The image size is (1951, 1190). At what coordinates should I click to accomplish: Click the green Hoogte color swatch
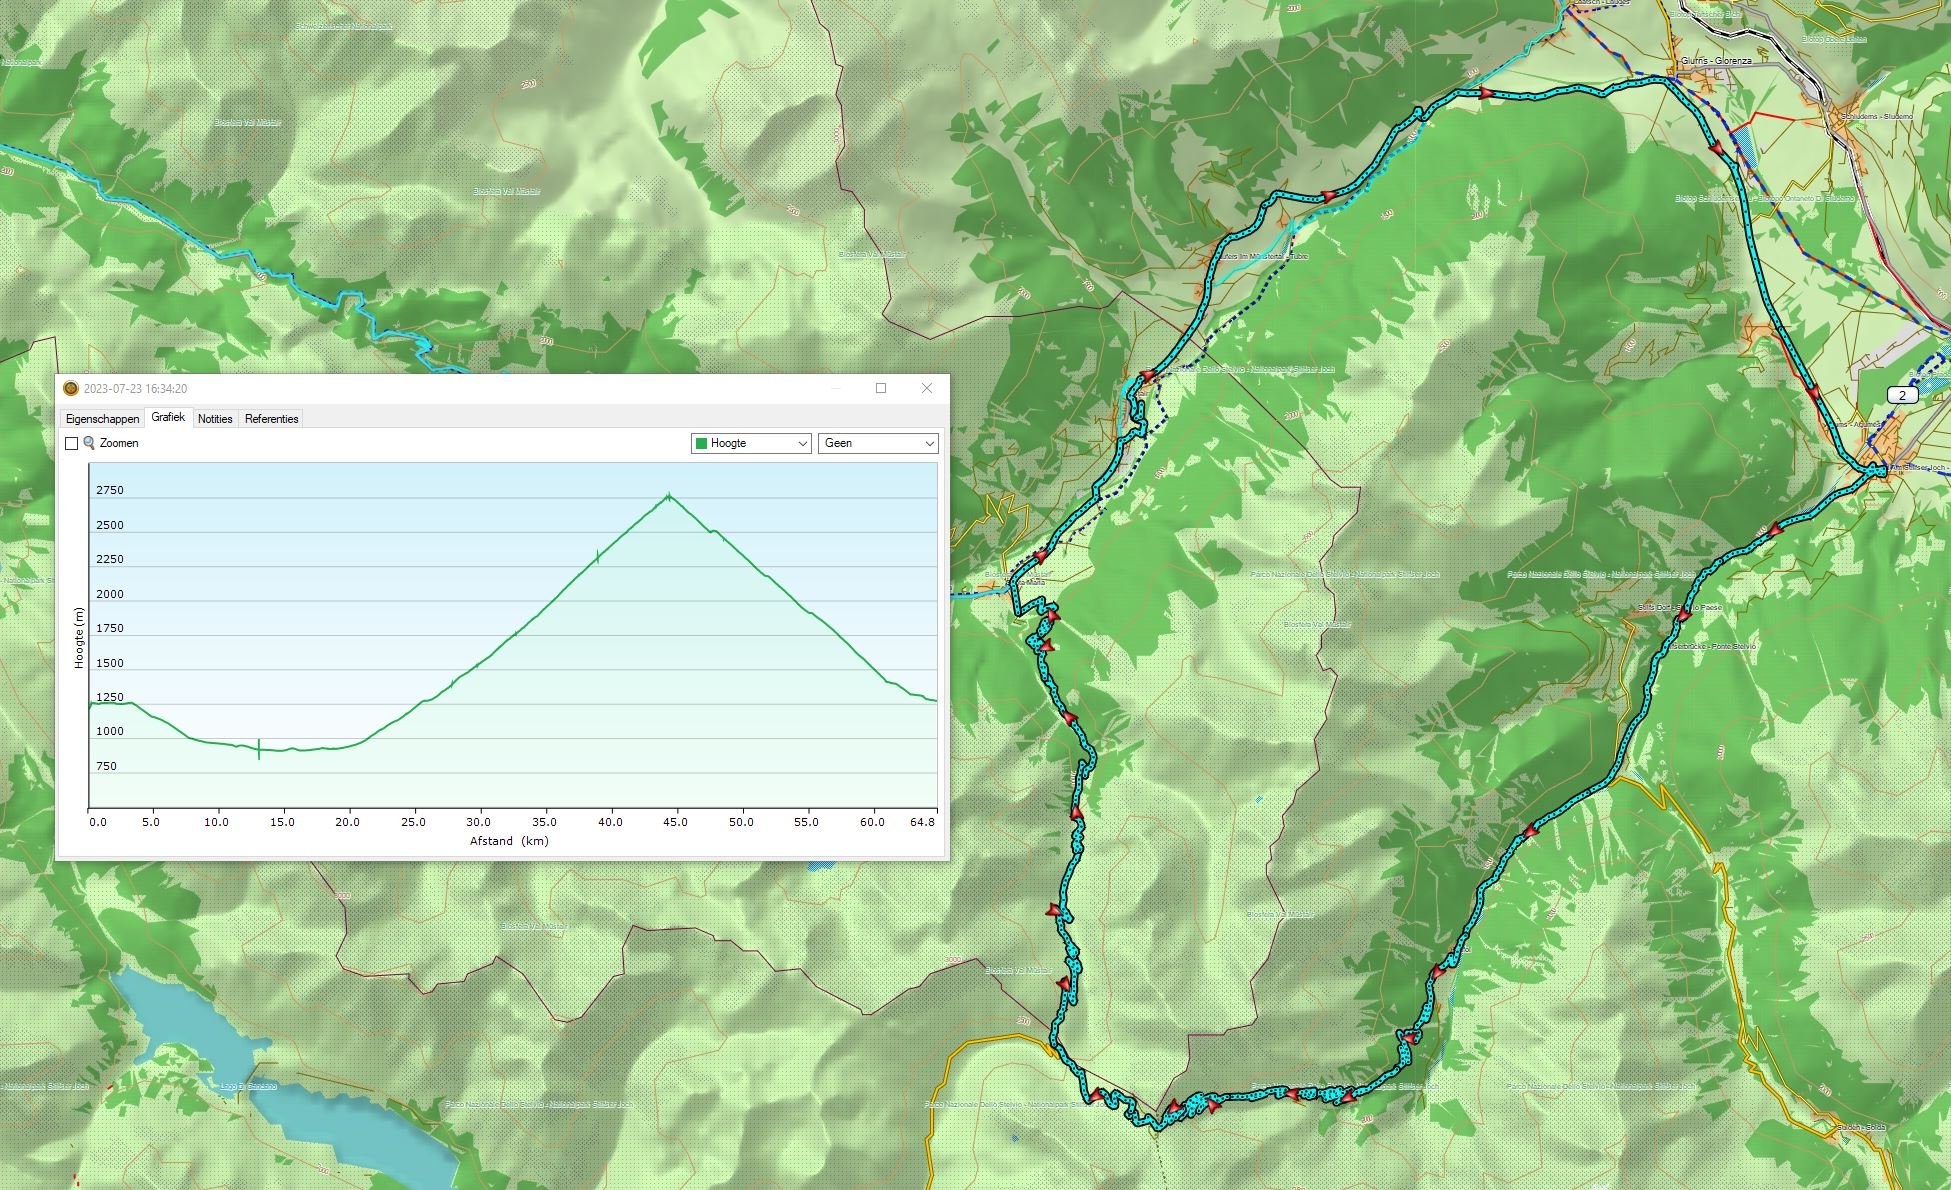tap(701, 443)
